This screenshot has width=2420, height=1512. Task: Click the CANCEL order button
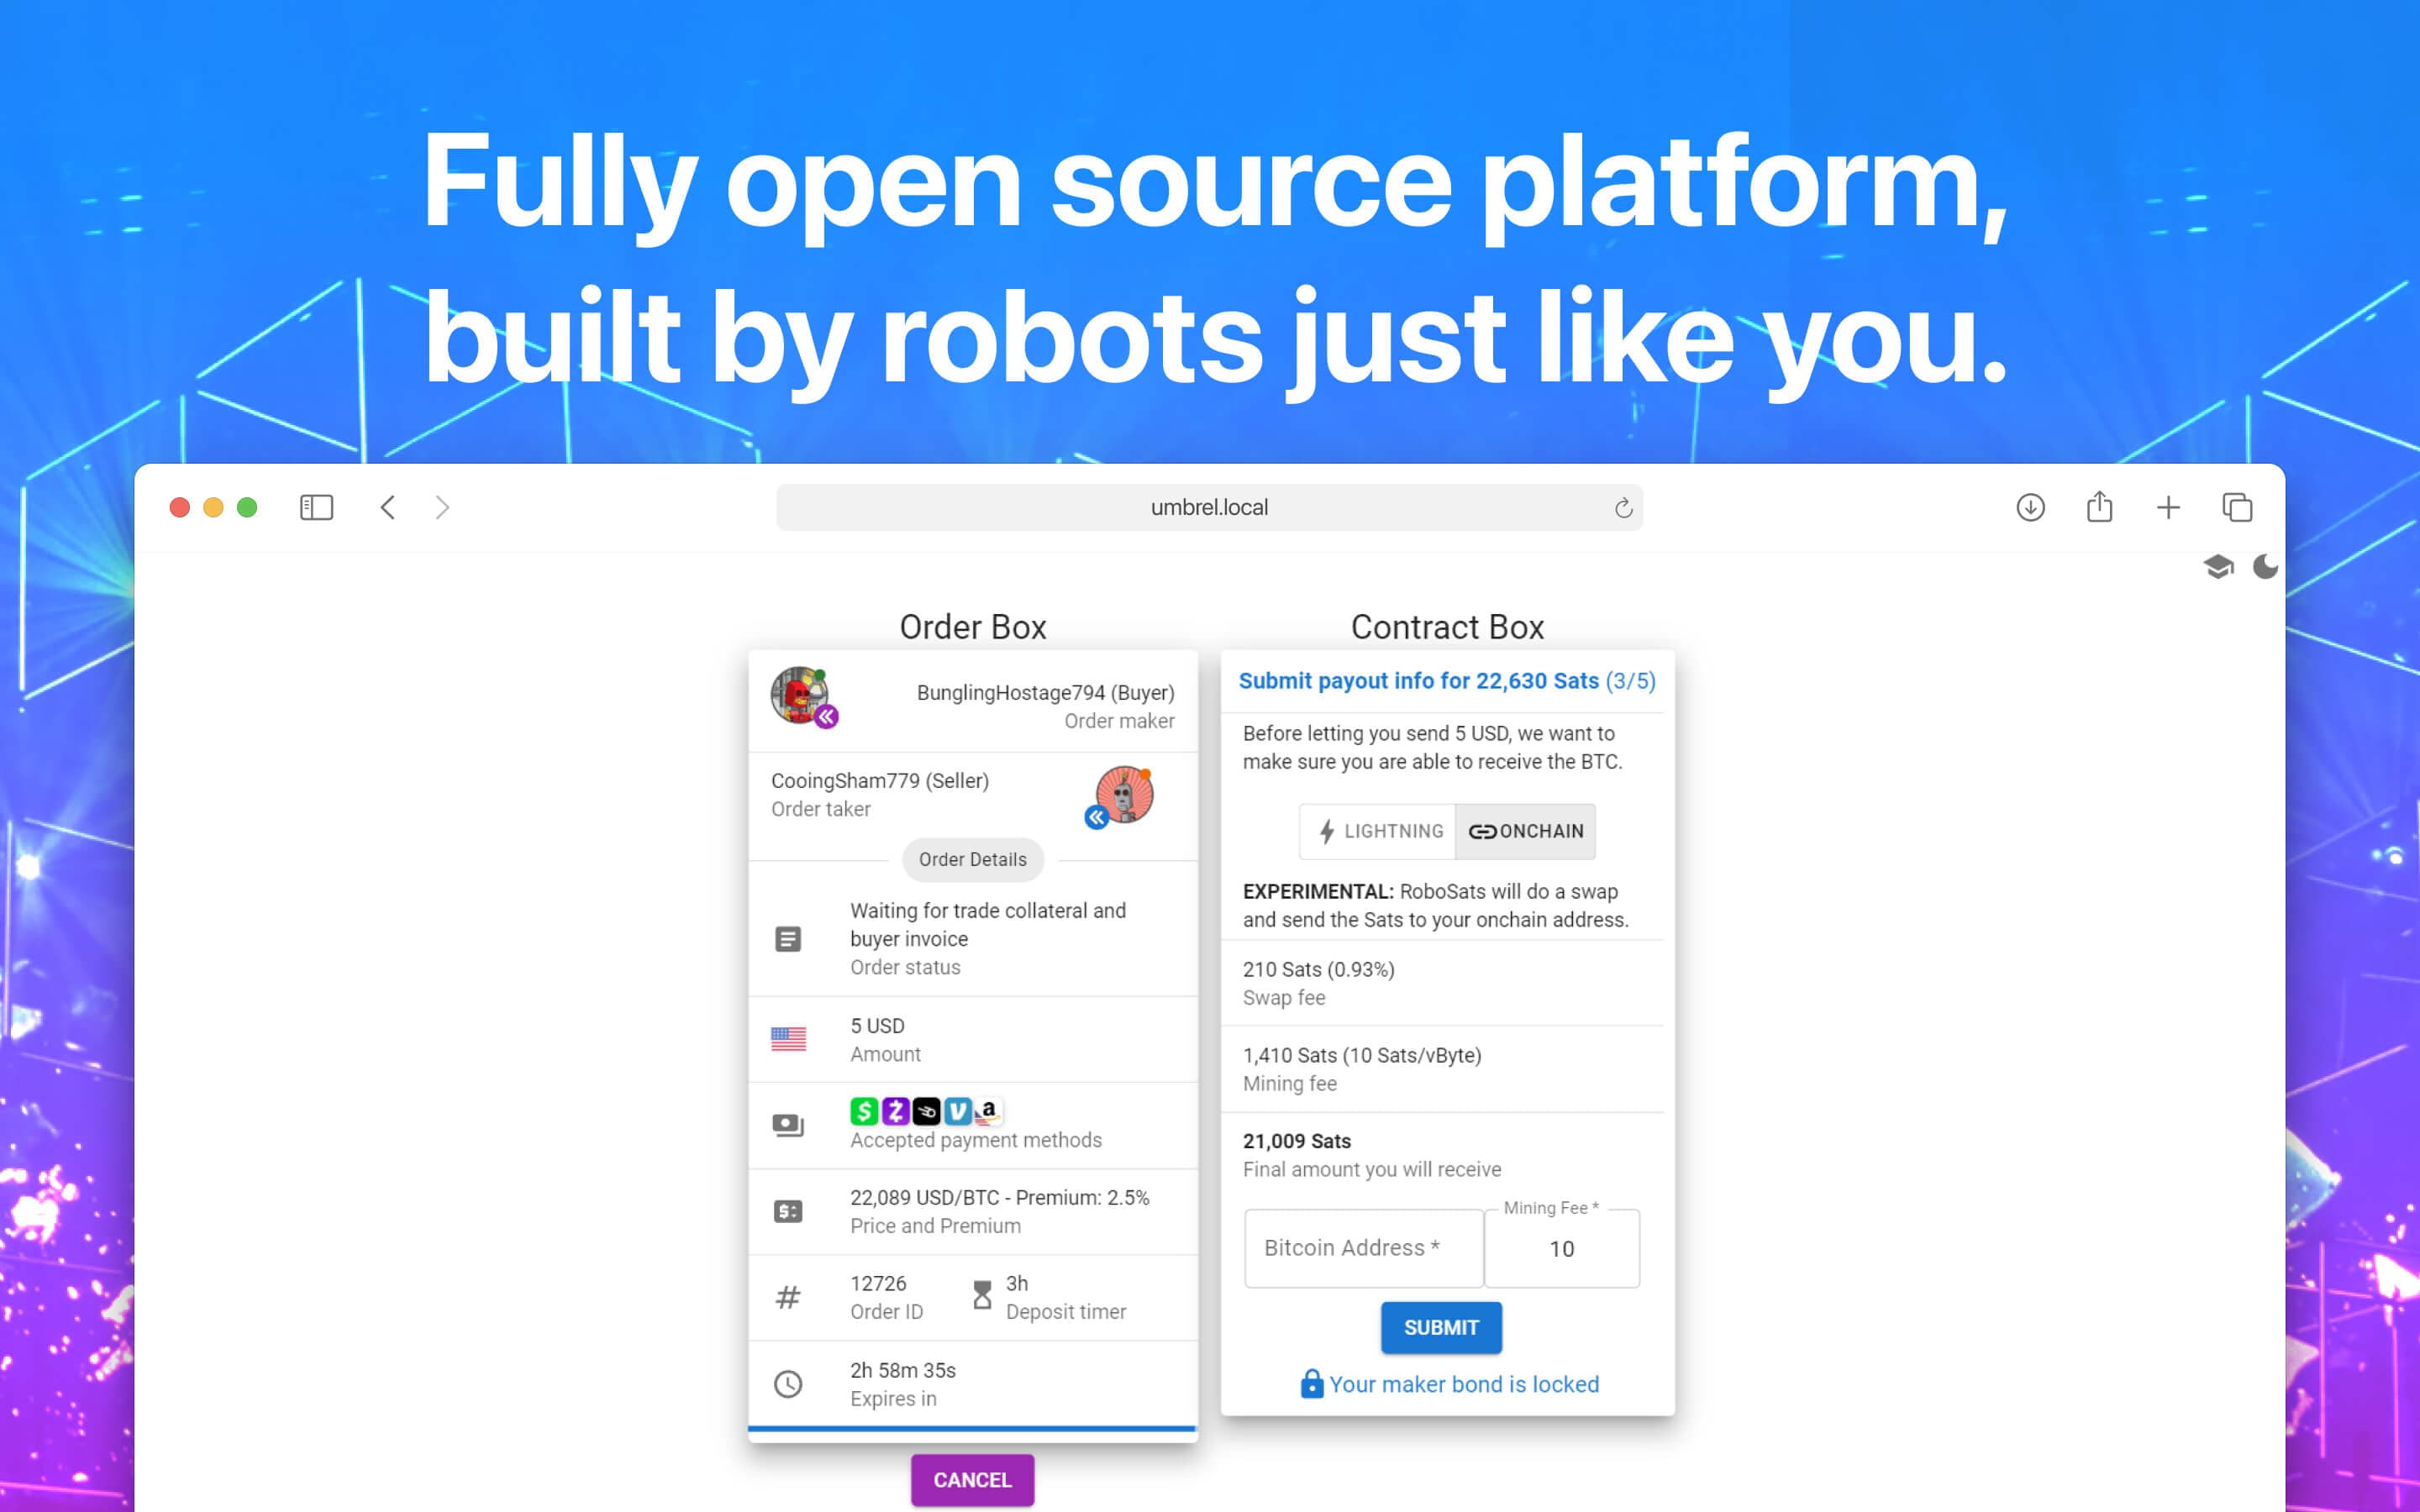point(971,1478)
